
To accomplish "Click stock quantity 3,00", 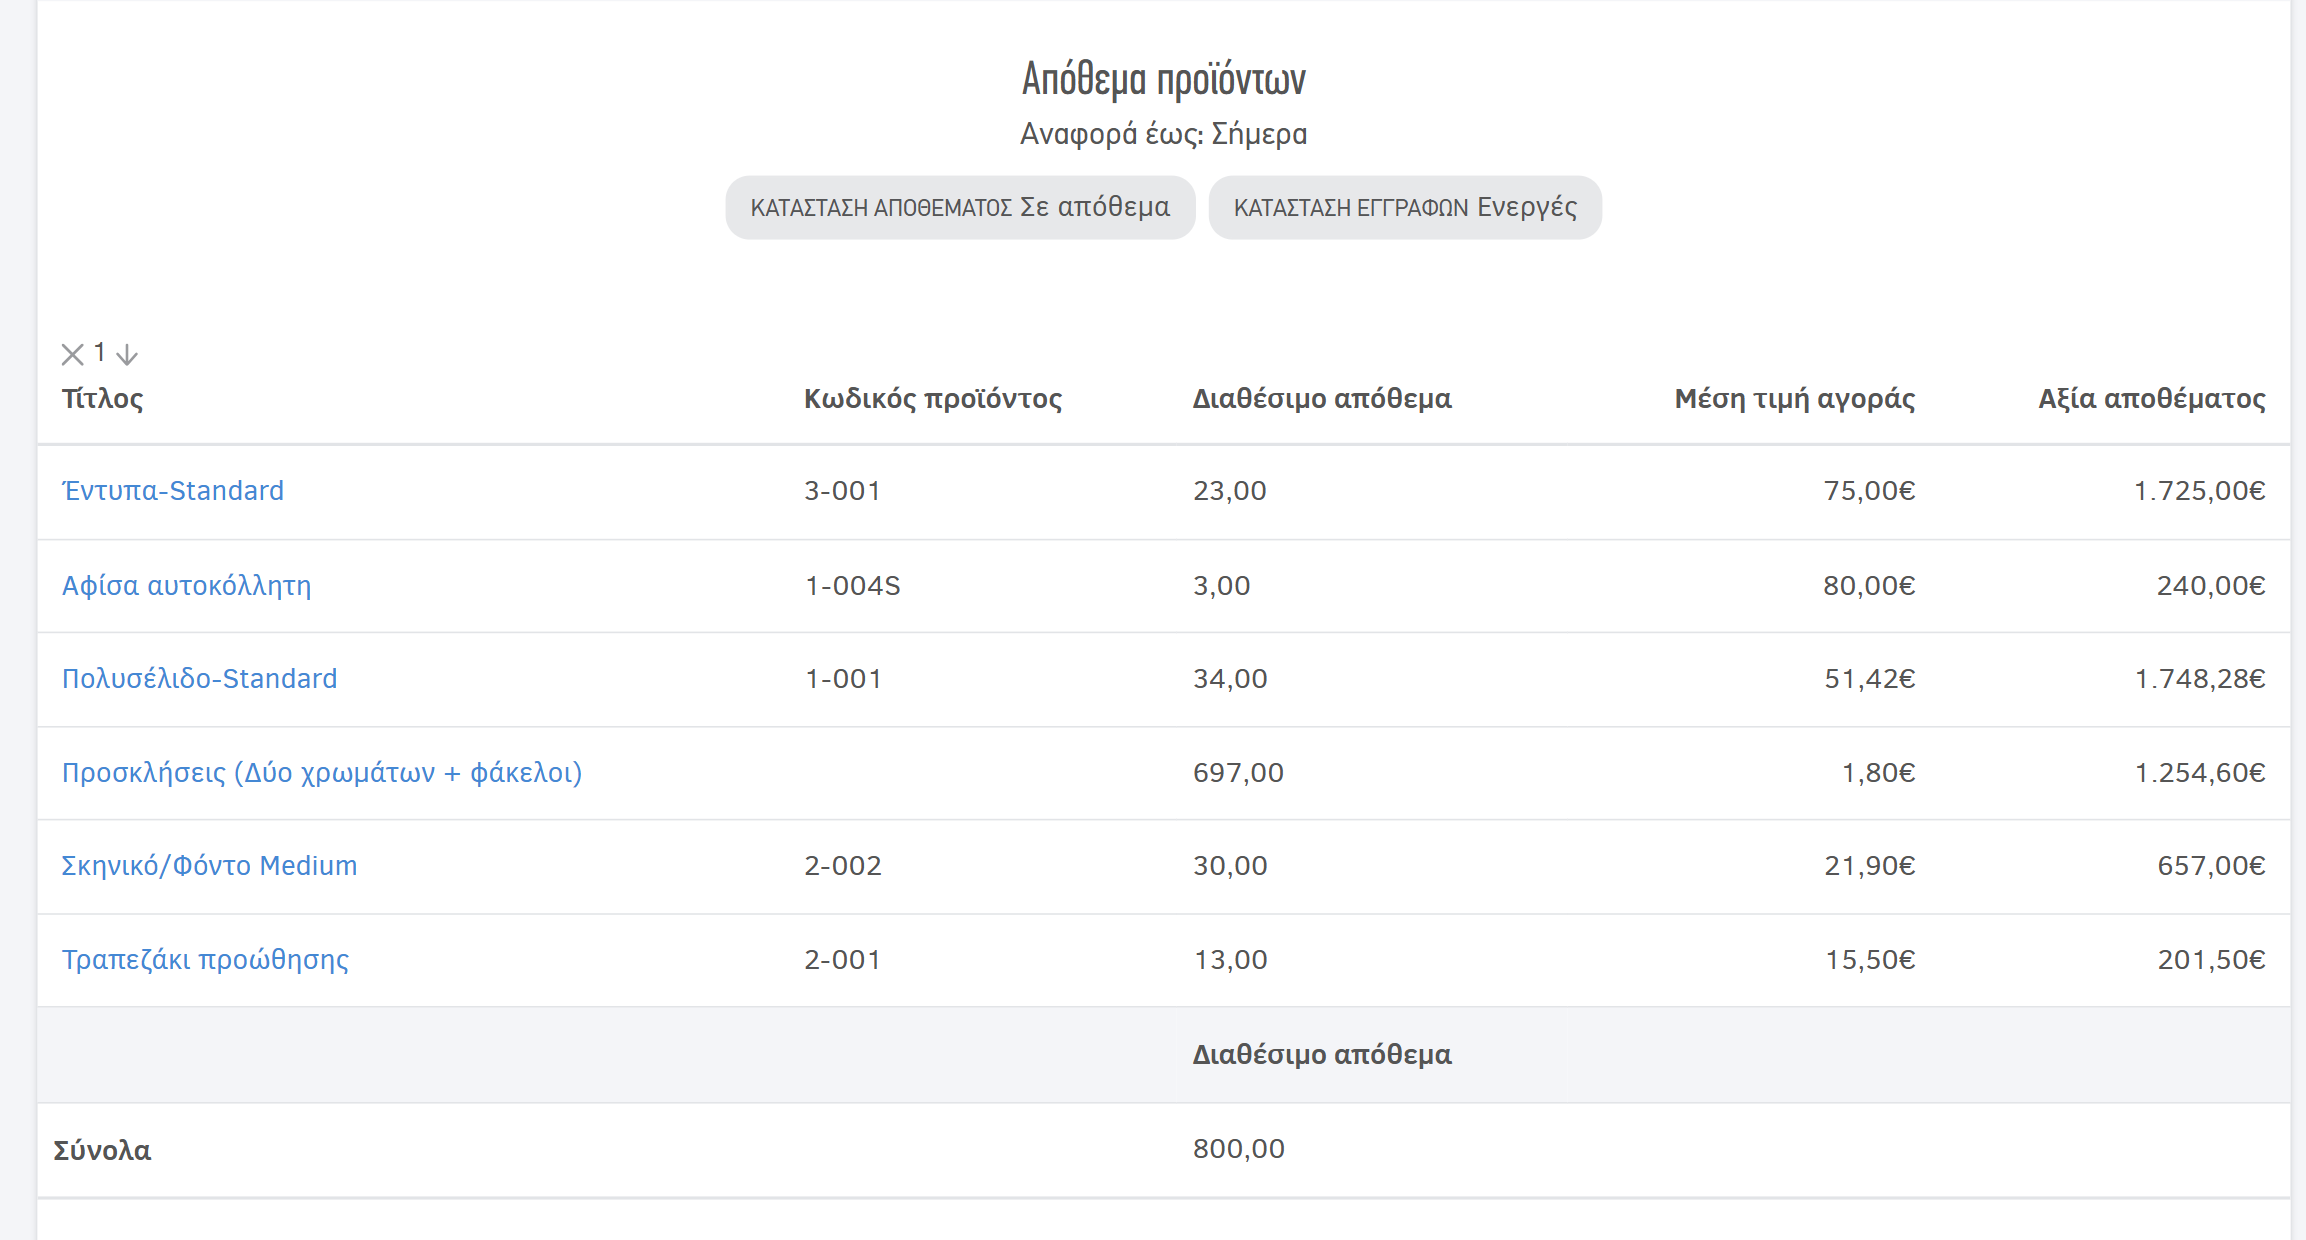I will click(1222, 586).
